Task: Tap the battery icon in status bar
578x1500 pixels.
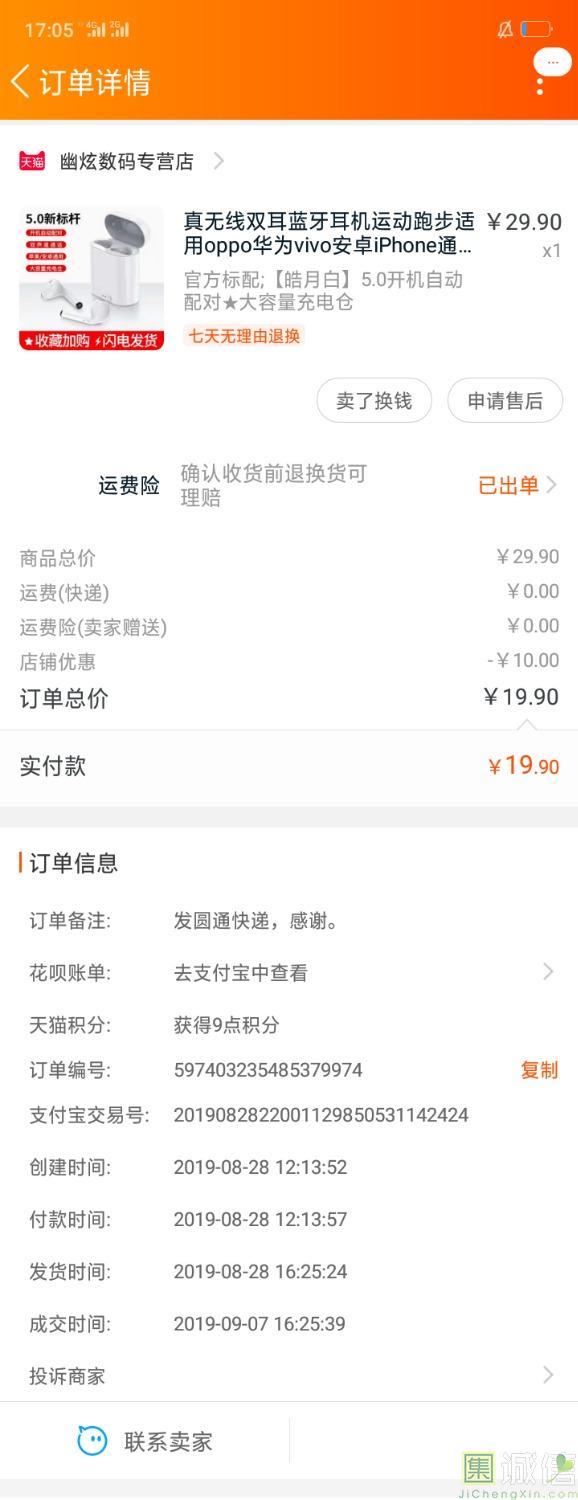Action: tap(537, 29)
